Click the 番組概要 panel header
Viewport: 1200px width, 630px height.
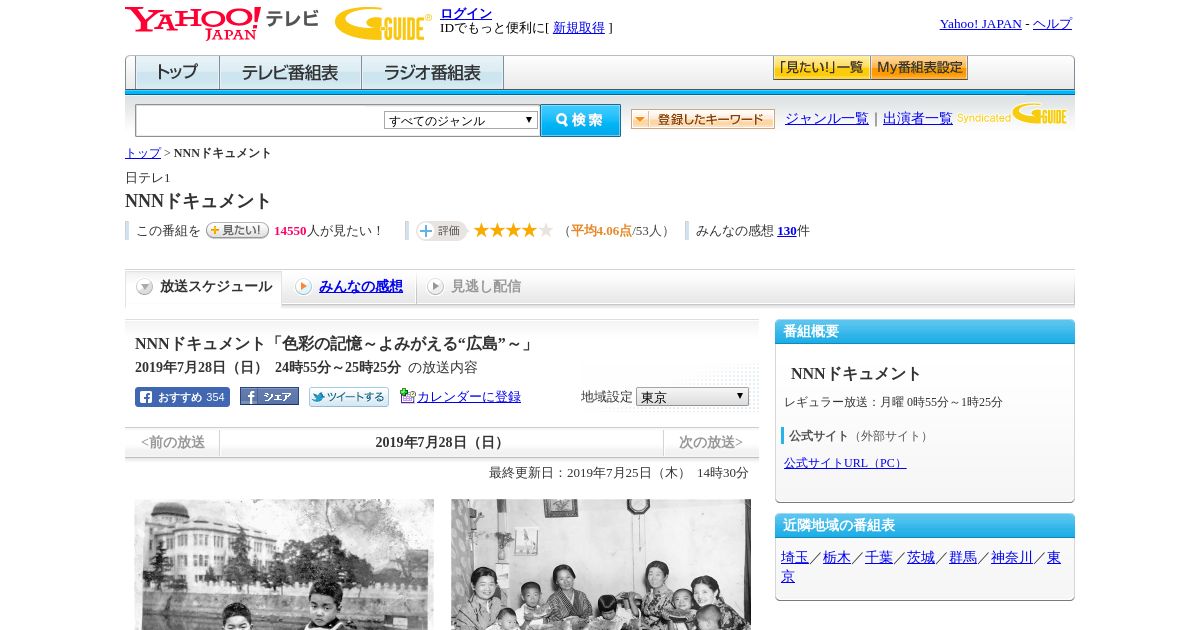[925, 332]
